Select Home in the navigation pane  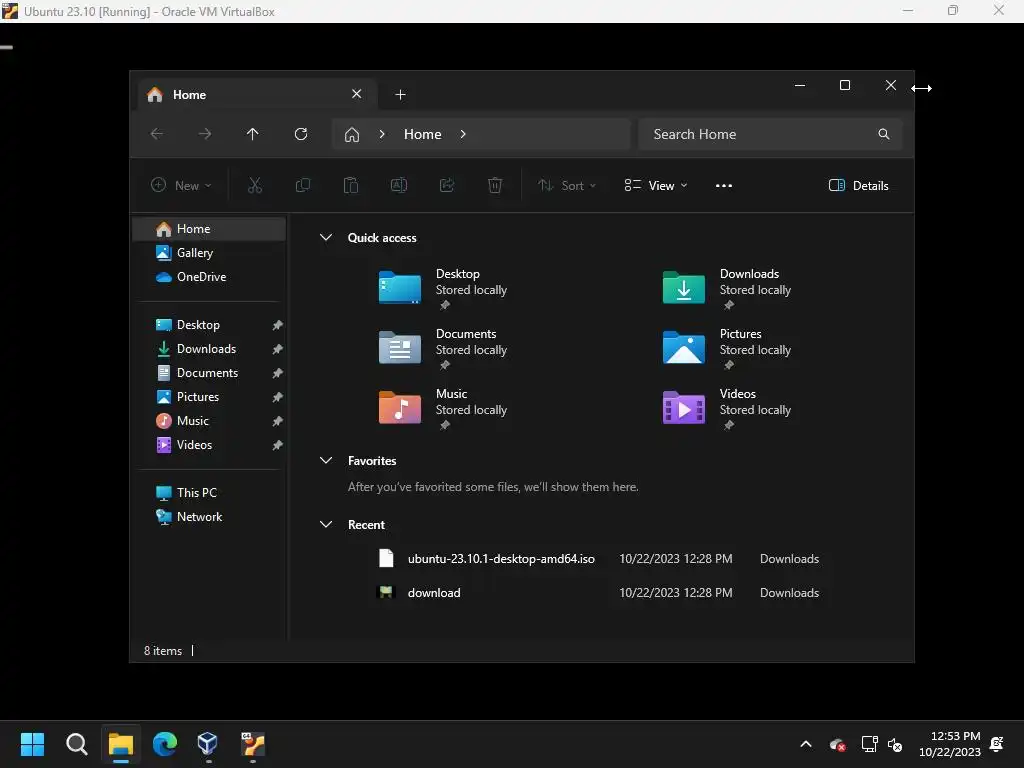(210, 229)
